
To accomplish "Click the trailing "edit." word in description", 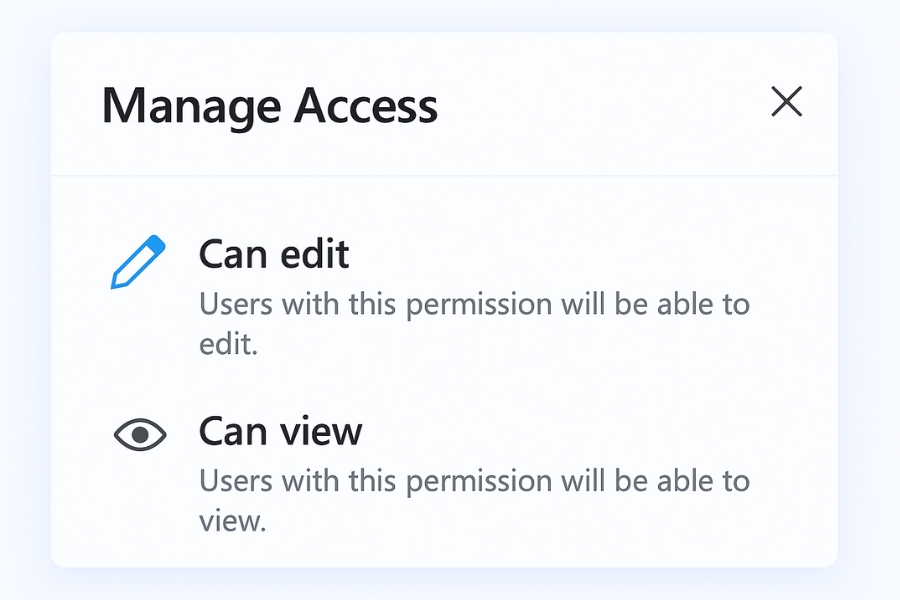I will pyautogui.click(x=229, y=345).
